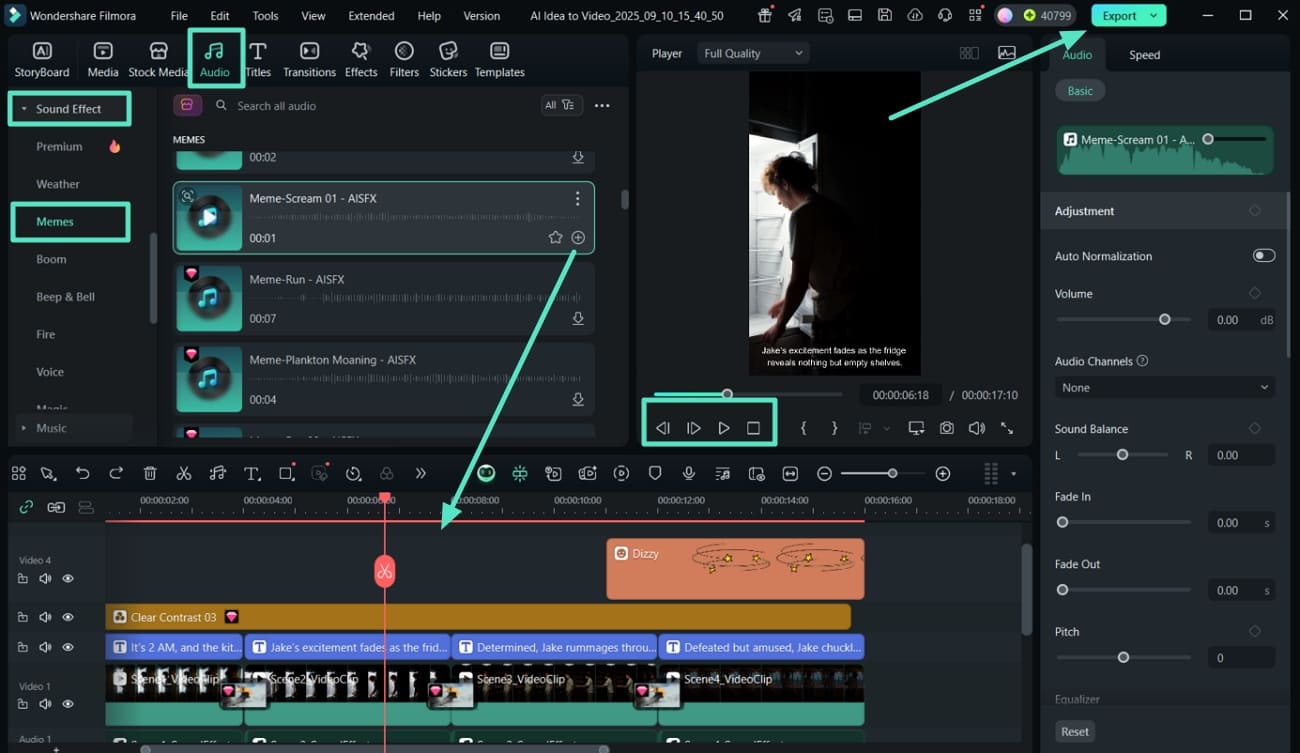Switch to the Speed tab in properties panel

(x=1144, y=55)
